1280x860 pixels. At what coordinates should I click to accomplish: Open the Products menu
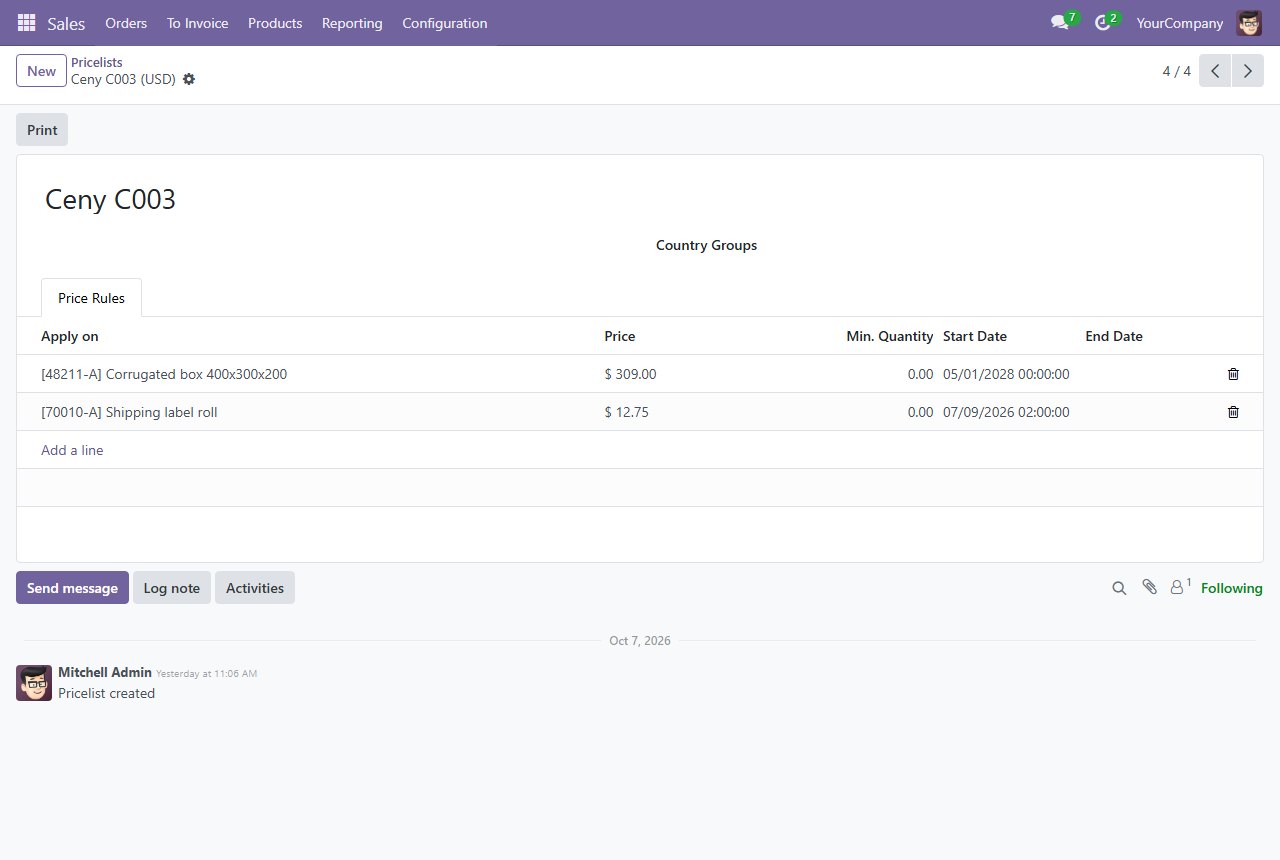click(275, 23)
